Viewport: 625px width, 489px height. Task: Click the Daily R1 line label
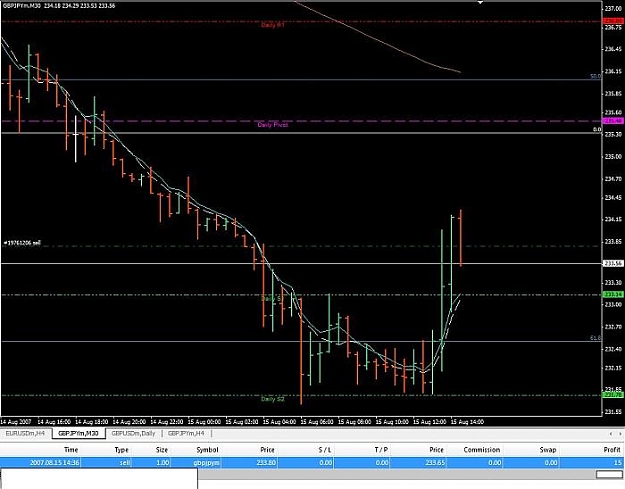click(x=273, y=25)
